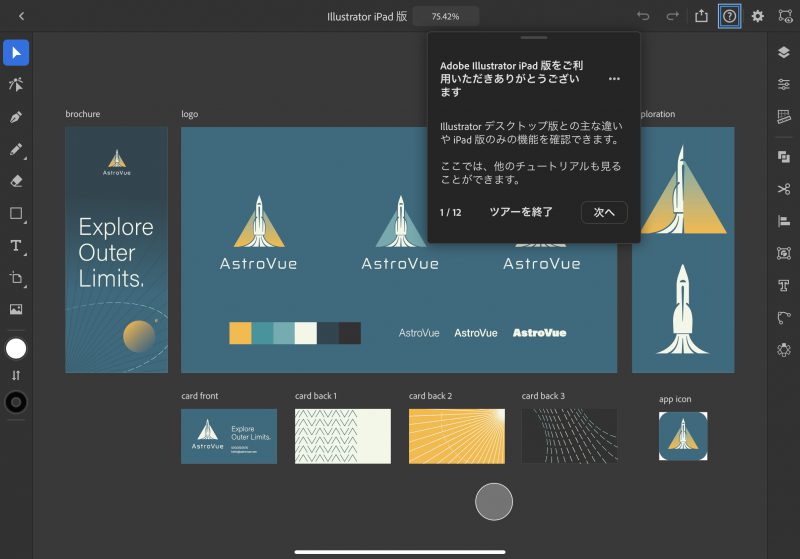Open the Object transform panel icon
Viewport: 800px width, 559px height.
[x=784, y=253]
